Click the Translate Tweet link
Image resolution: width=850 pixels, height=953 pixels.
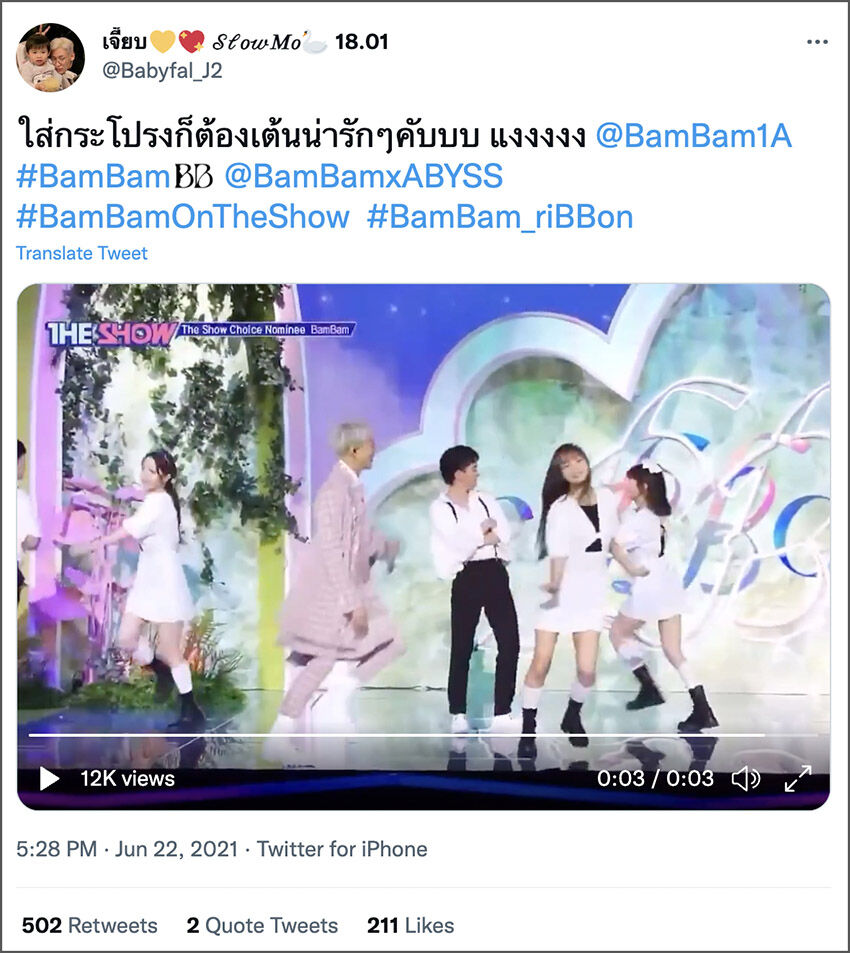click(81, 253)
